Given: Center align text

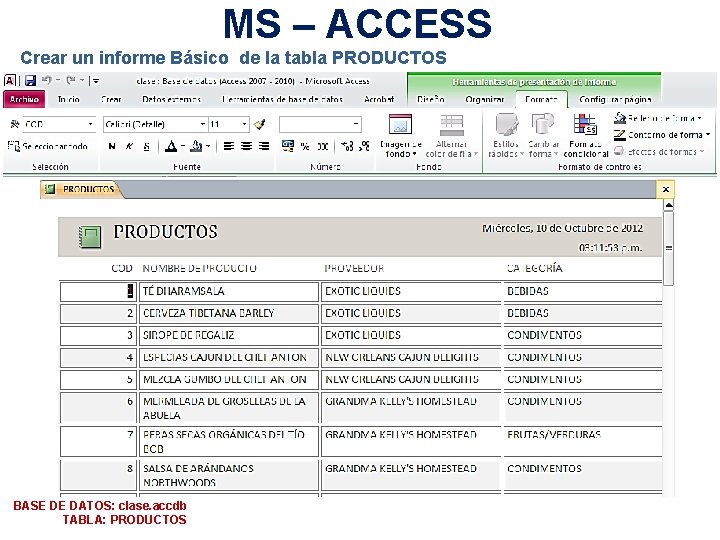Looking at the screenshot, I should click(x=247, y=146).
